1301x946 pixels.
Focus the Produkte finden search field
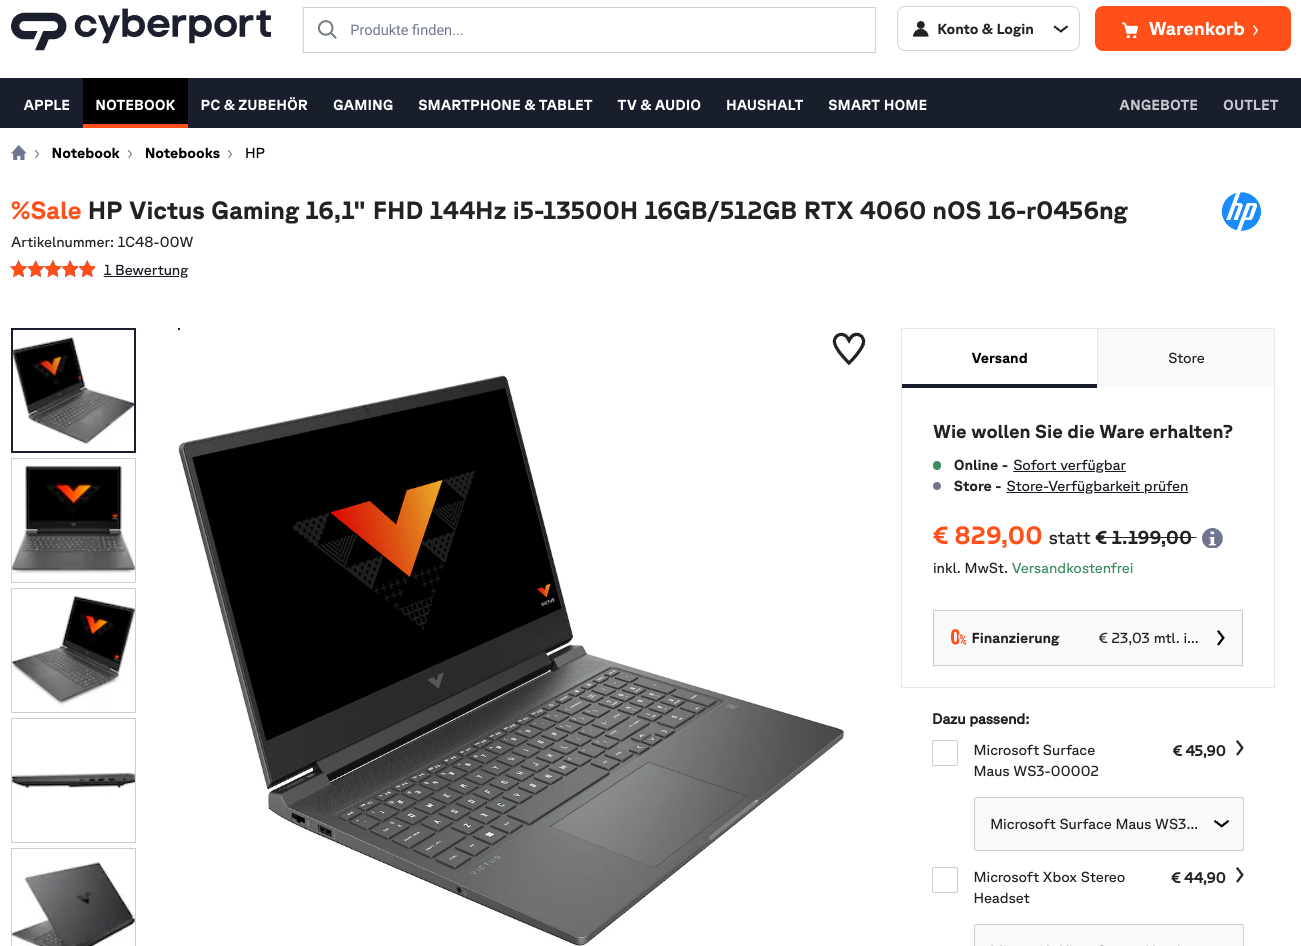pyautogui.click(x=589, y=30)
